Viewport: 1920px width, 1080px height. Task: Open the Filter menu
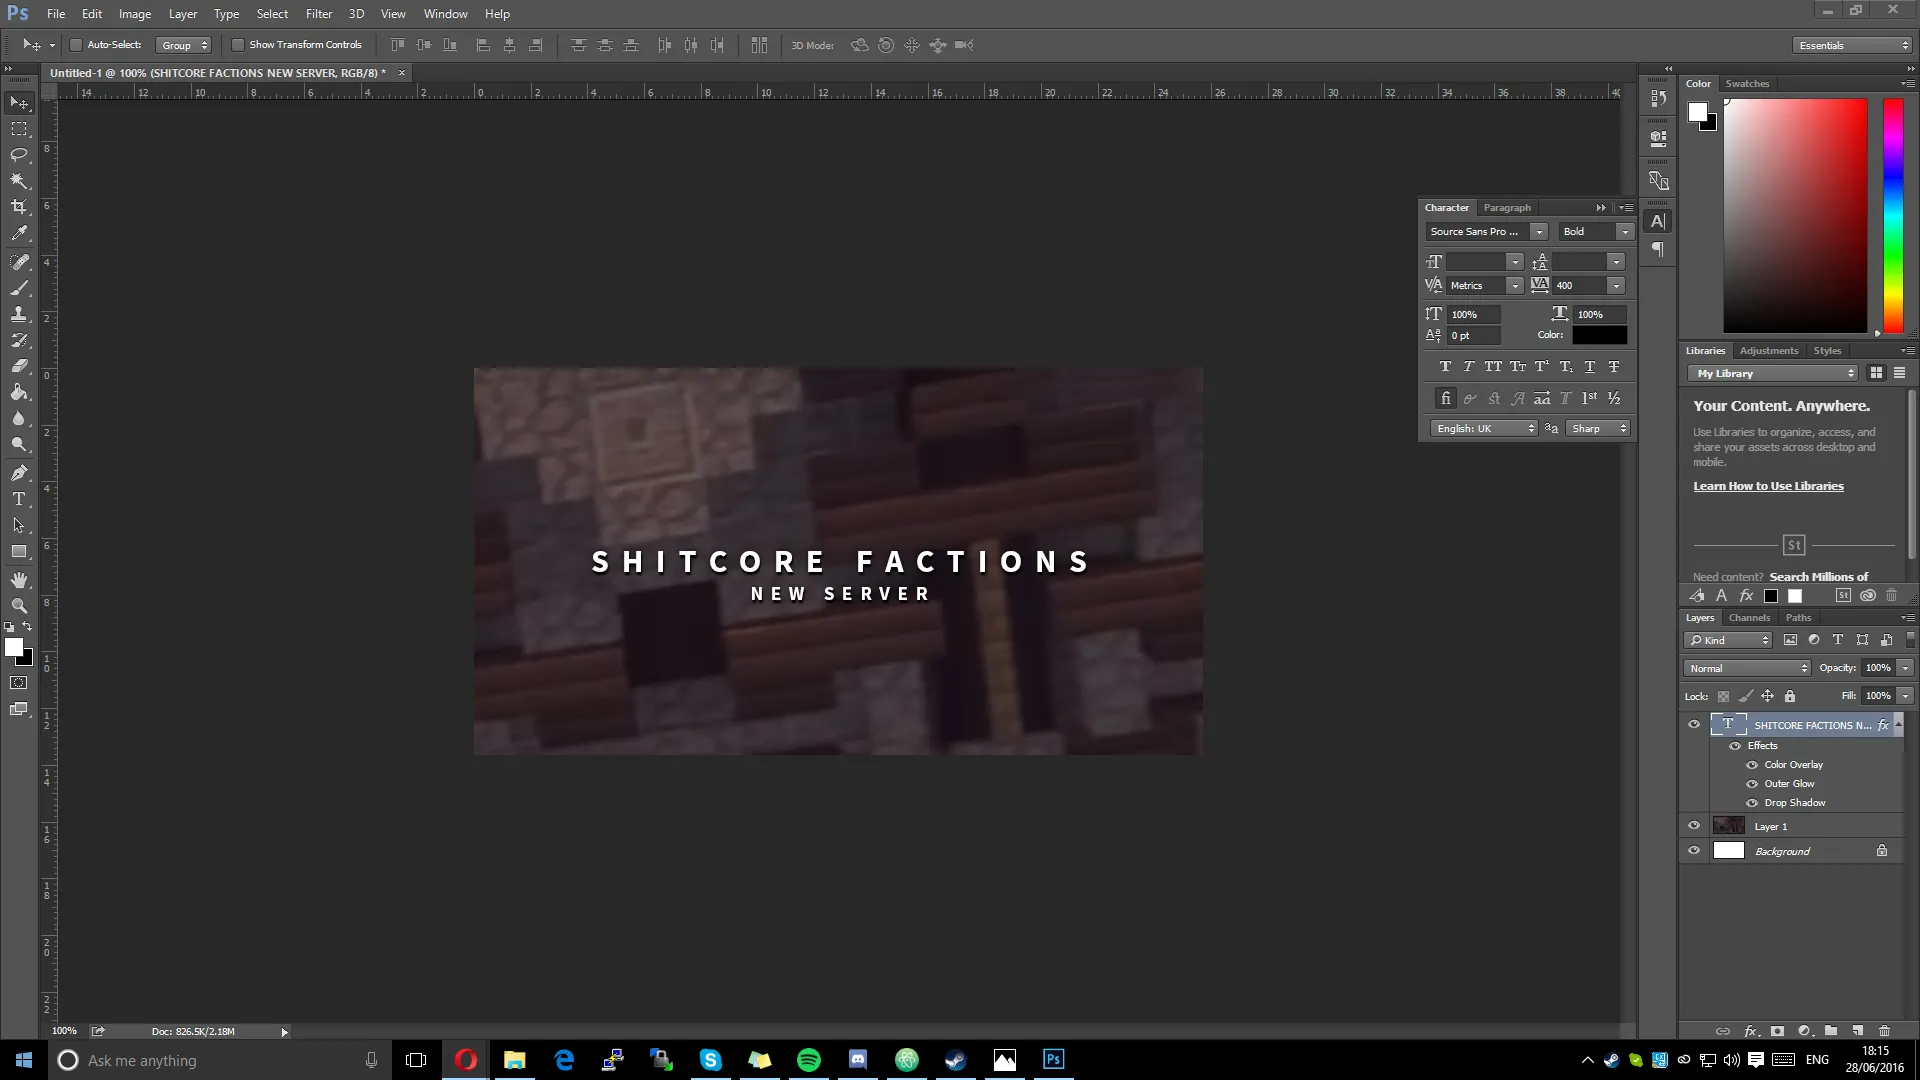pyautogui.click(x=319, y=14)
